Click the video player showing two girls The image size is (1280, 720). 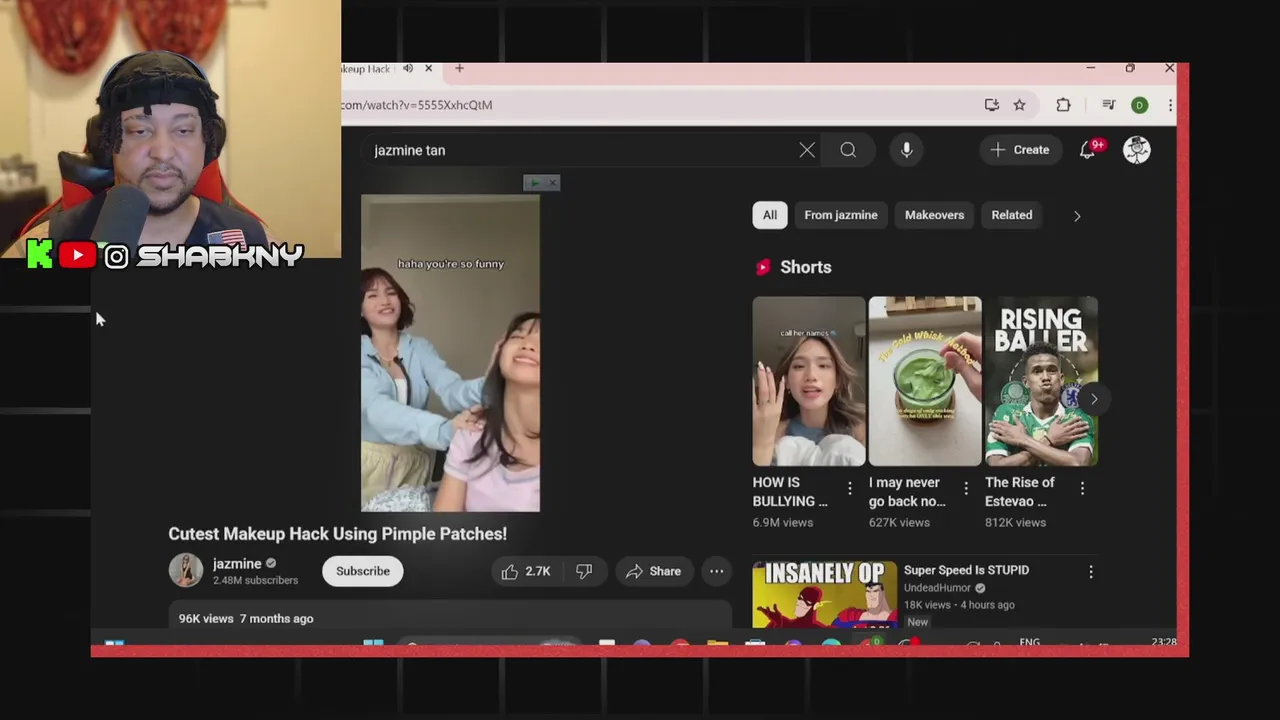click(450, 353)
